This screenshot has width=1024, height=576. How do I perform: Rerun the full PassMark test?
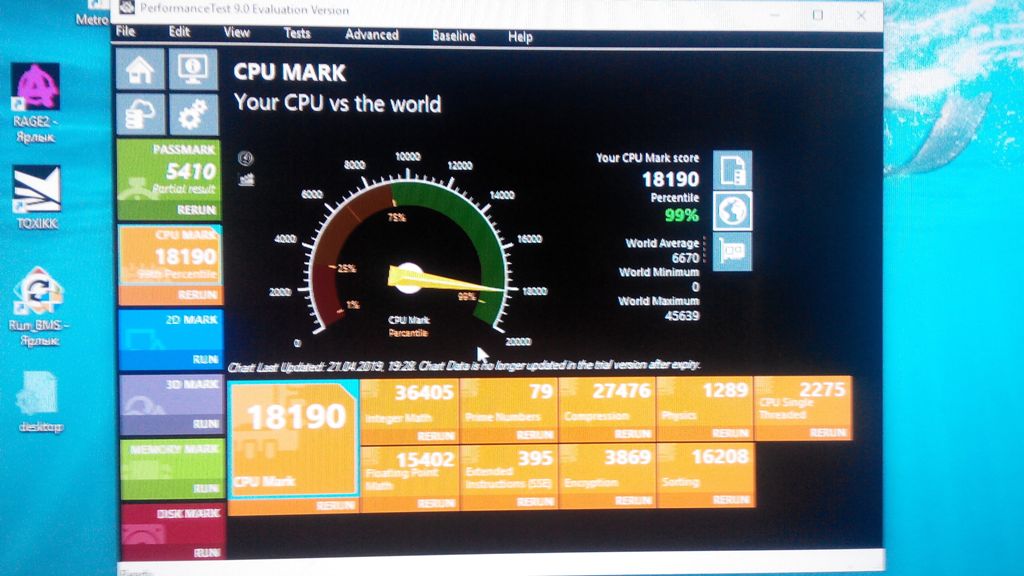pos(196,210)
